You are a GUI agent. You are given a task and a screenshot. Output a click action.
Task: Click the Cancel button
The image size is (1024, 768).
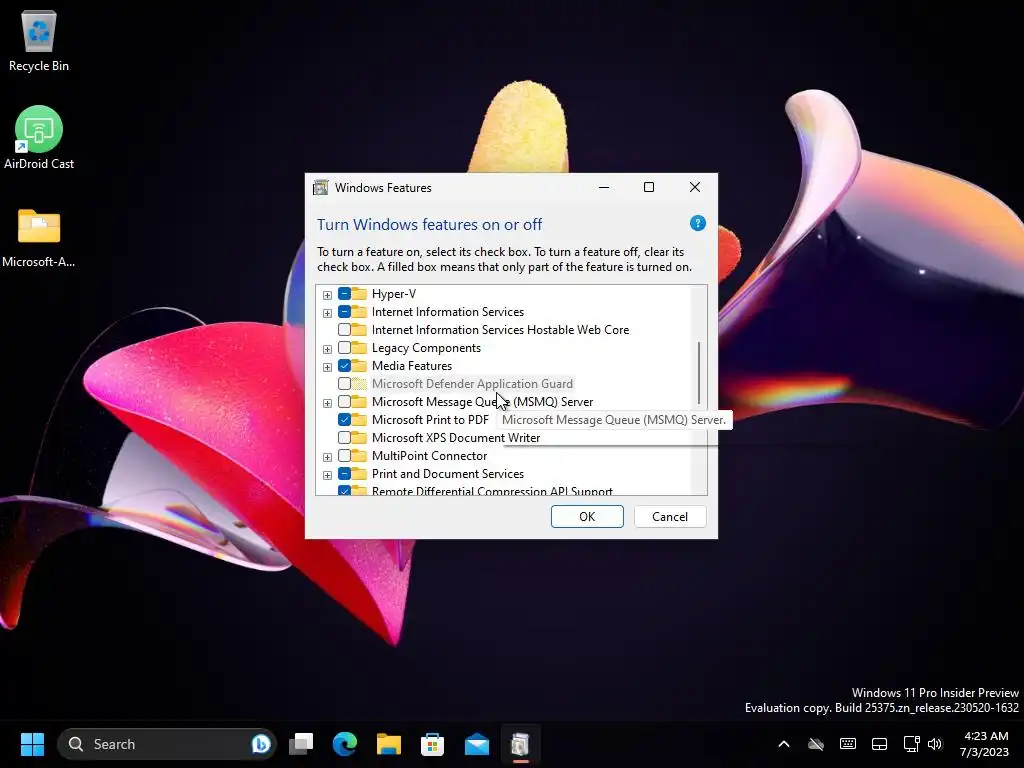point(670,517)
